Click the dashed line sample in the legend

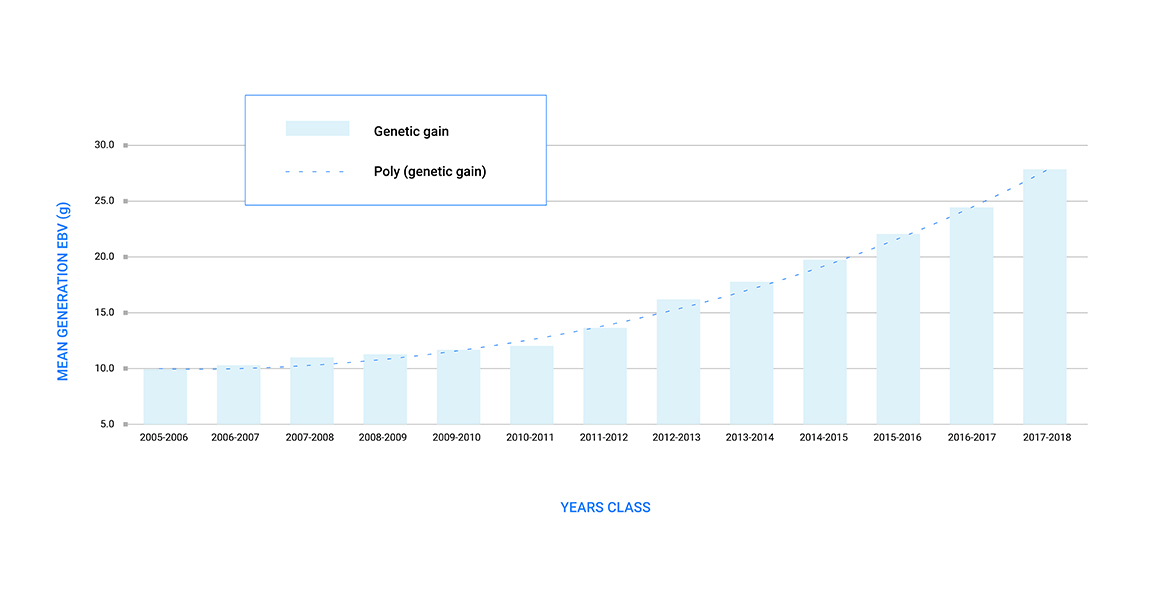[x=315, y=172]
